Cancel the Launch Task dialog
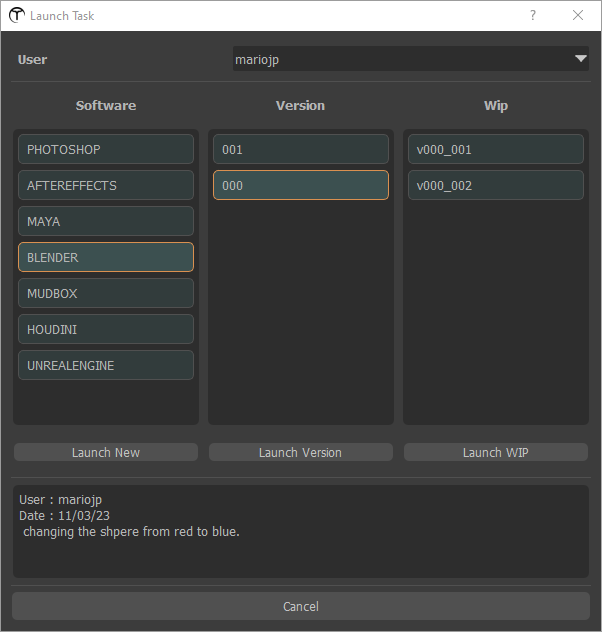 click(x=300, y=606)
